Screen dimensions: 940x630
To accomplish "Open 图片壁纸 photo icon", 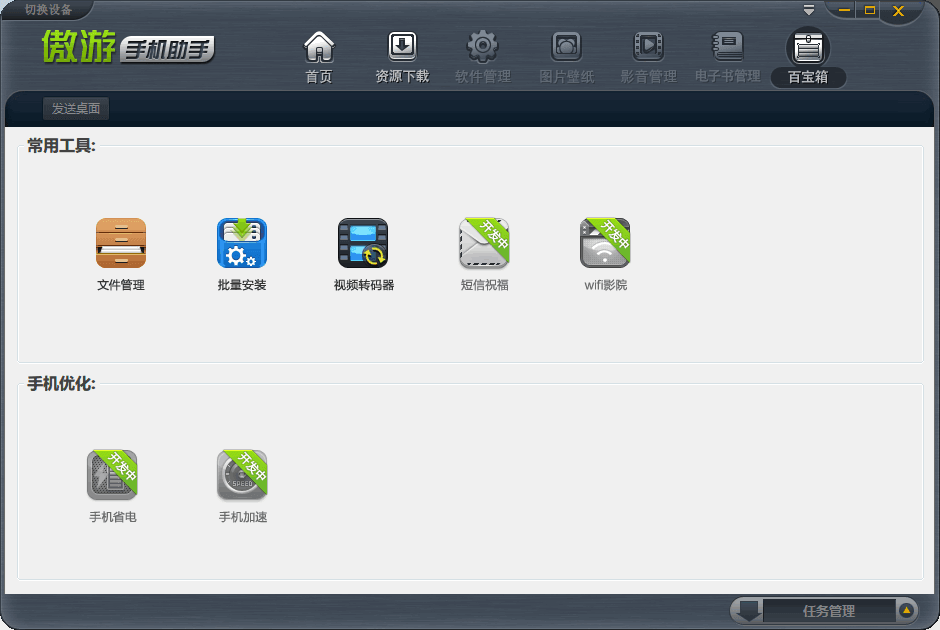I will click(x=567, y=47).
